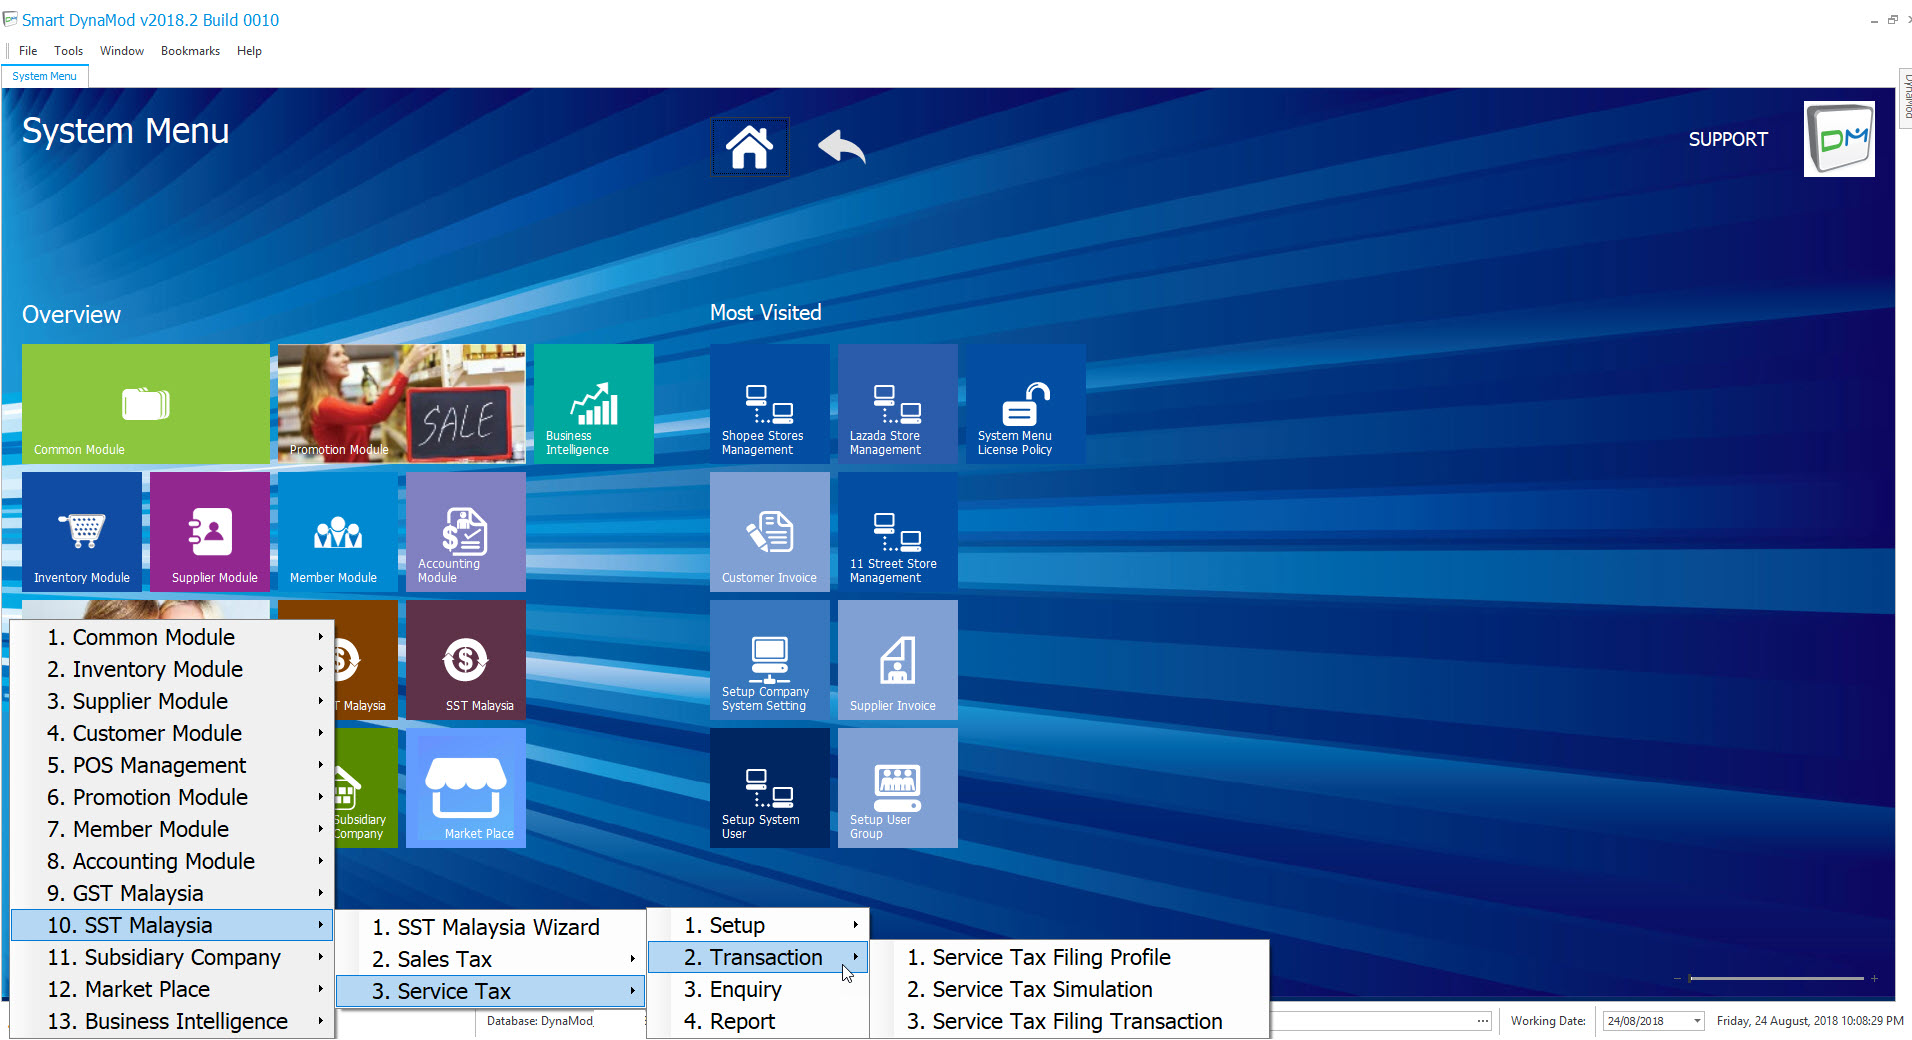Click the ellipsis button in status bar

1482,1021
